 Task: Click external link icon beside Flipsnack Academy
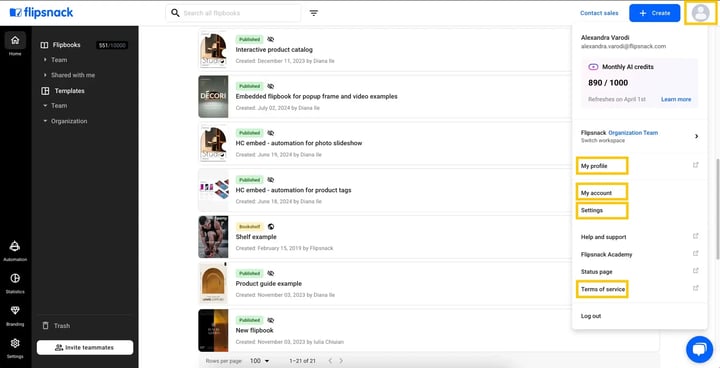point(695,254)
